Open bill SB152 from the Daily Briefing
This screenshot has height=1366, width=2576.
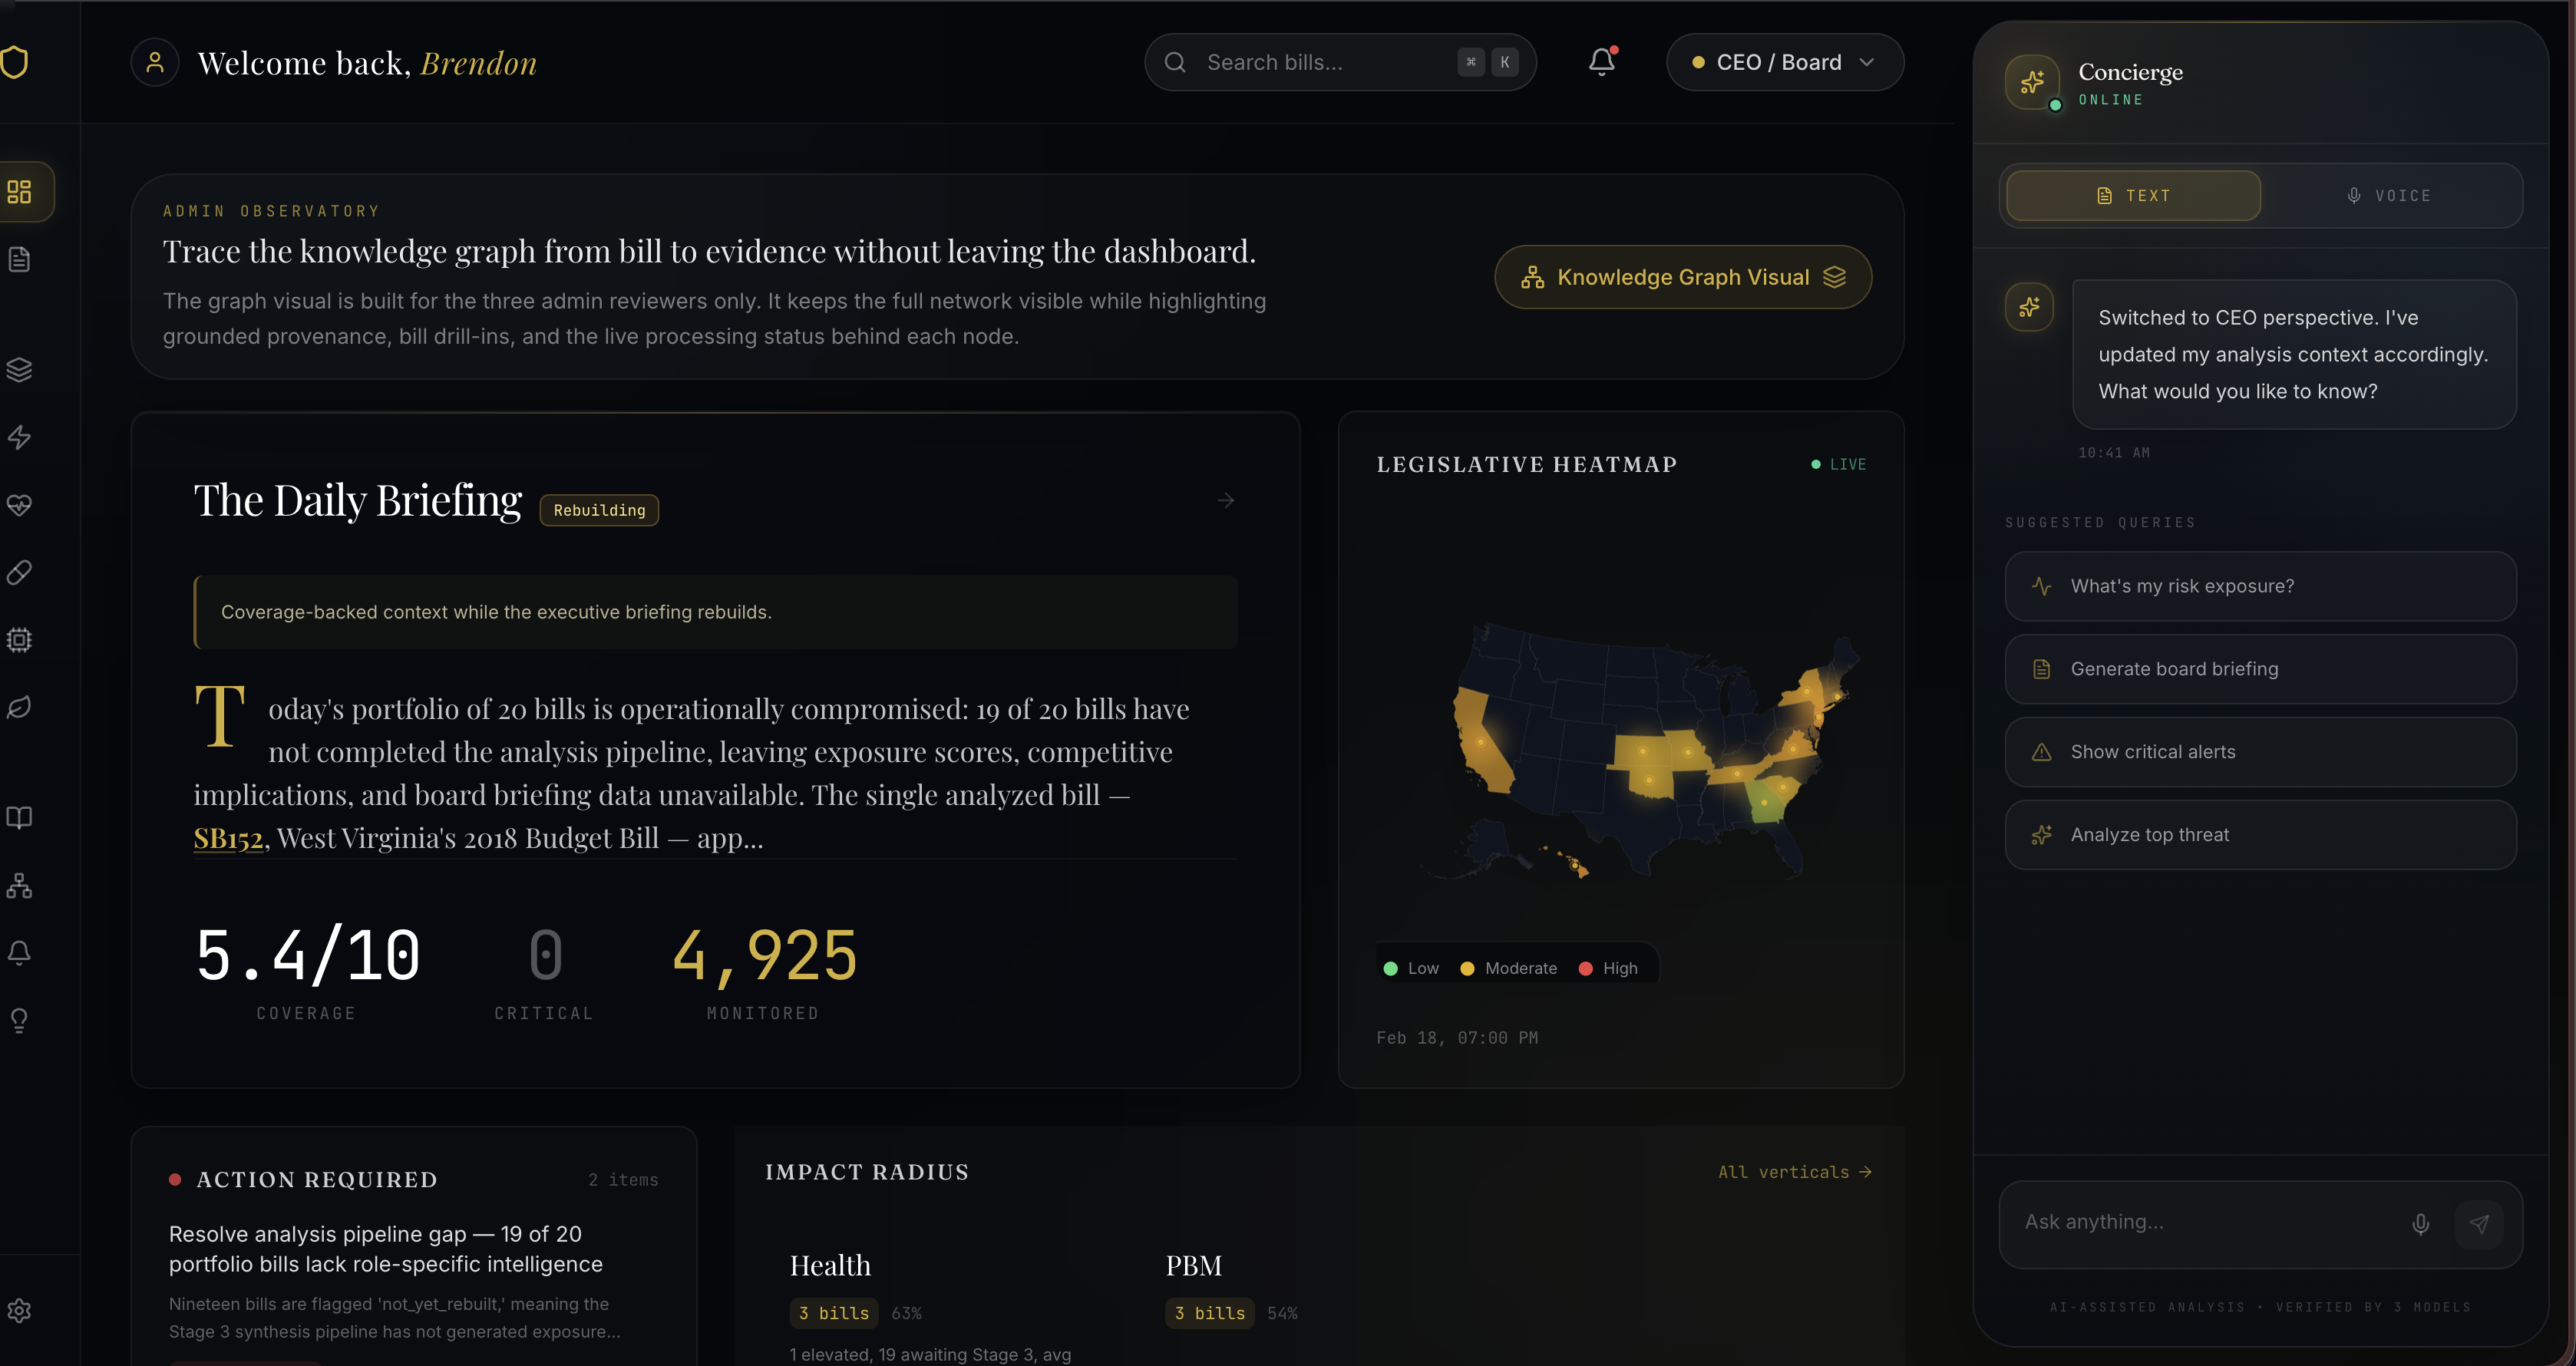(228, 839)
